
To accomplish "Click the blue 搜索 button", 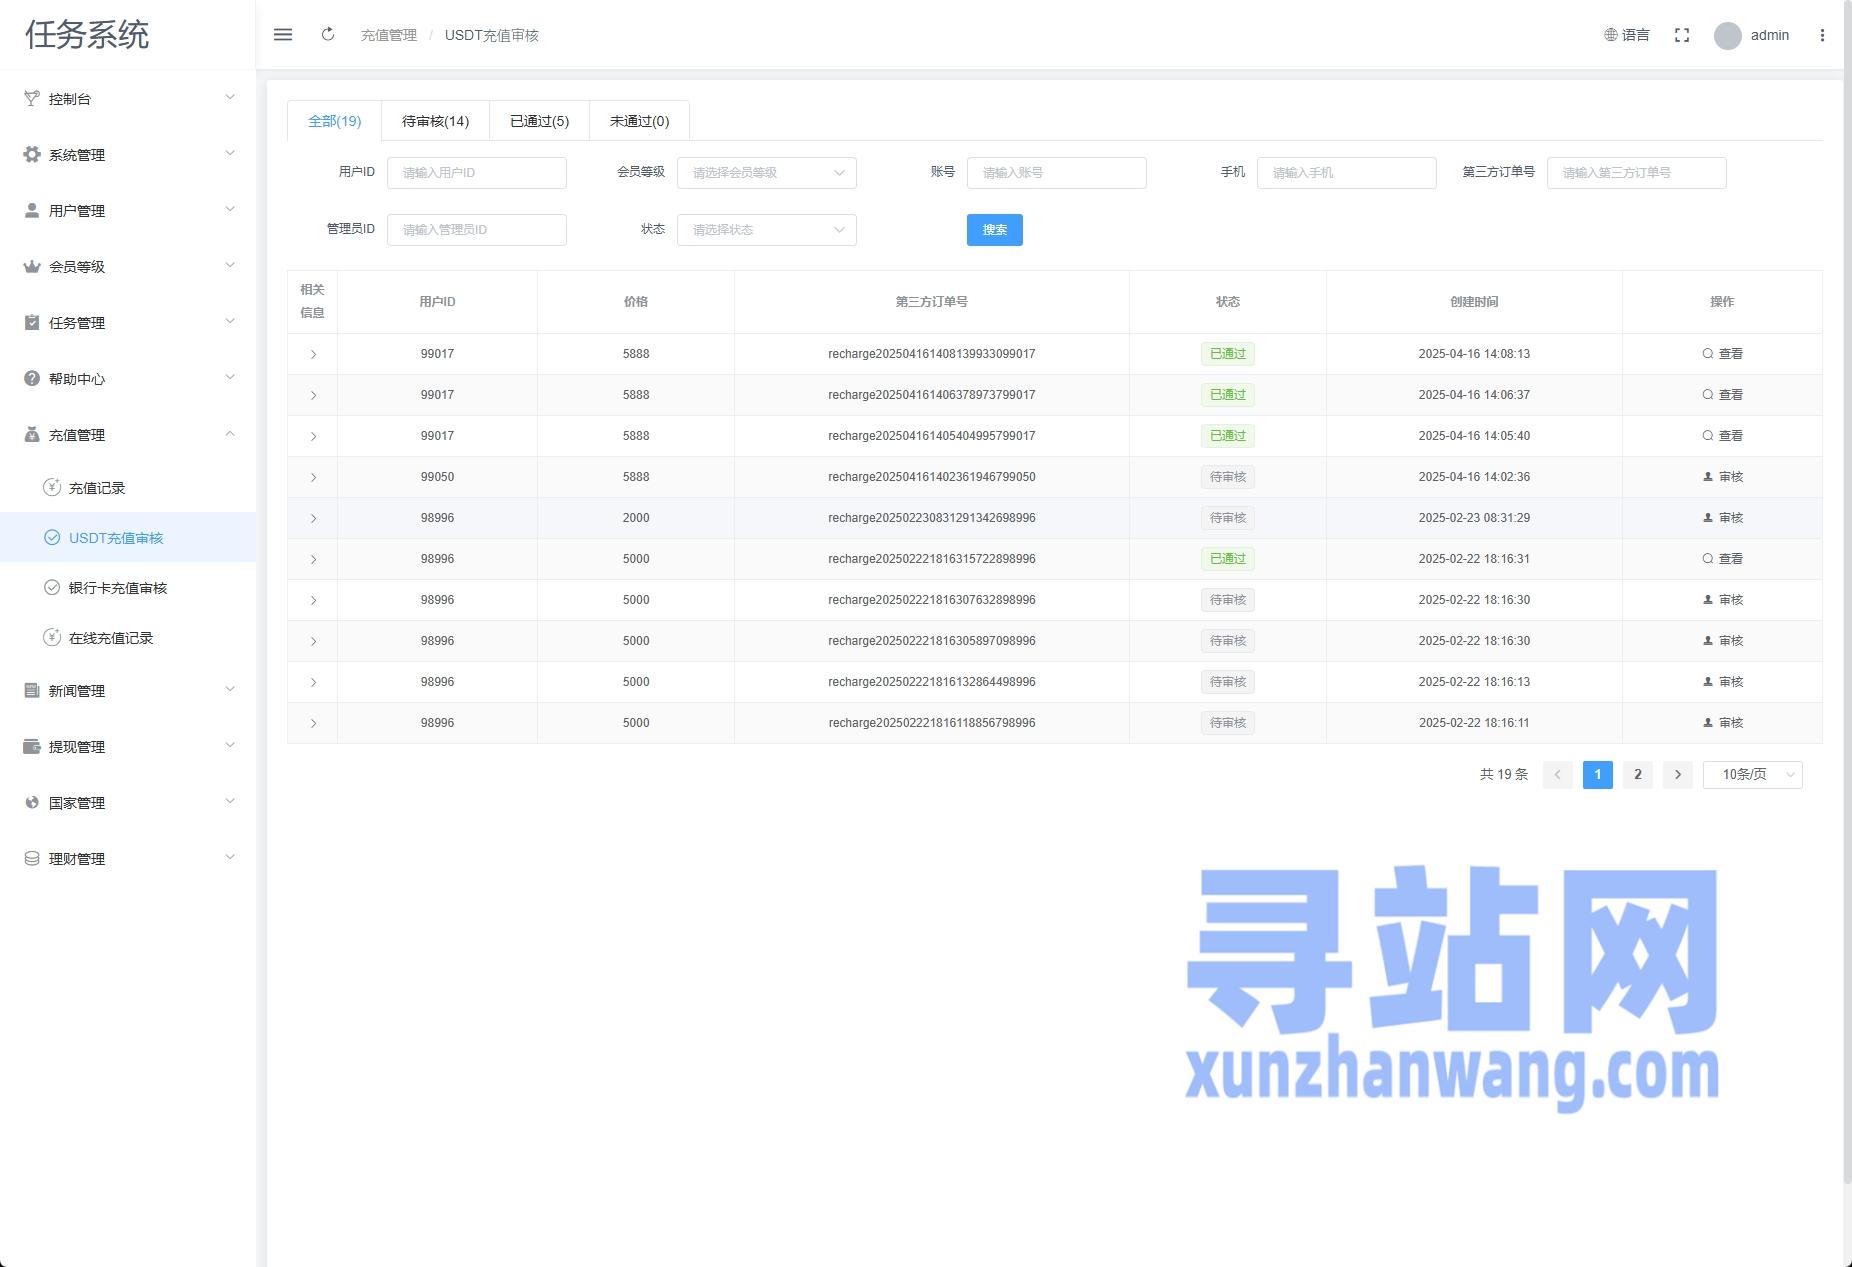I will [x=994, y=230].
